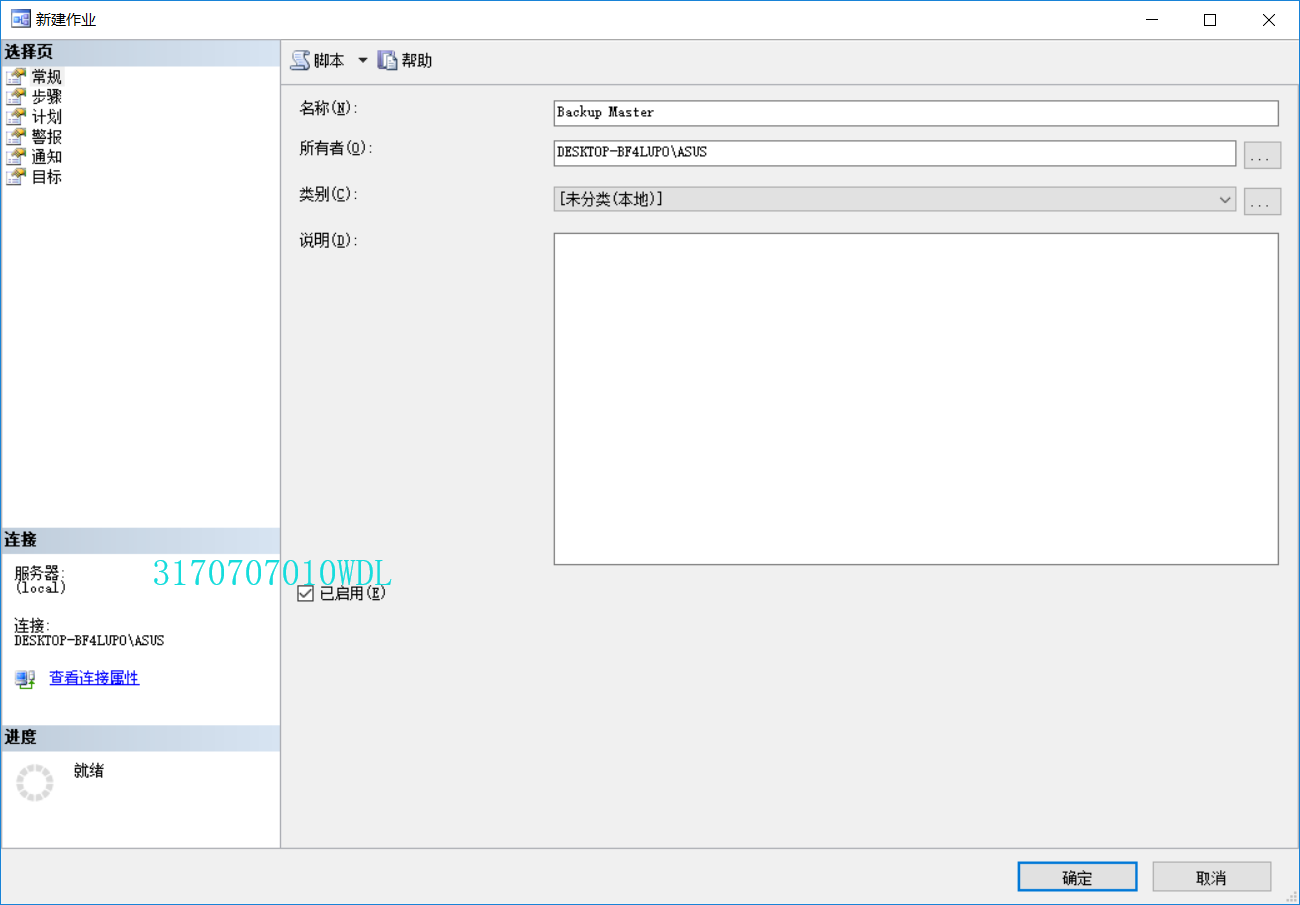Screen dimensions: 1300x905
Task: Switch to the 步骤 page
Action: pyautogui.click(x=48, y=96)
